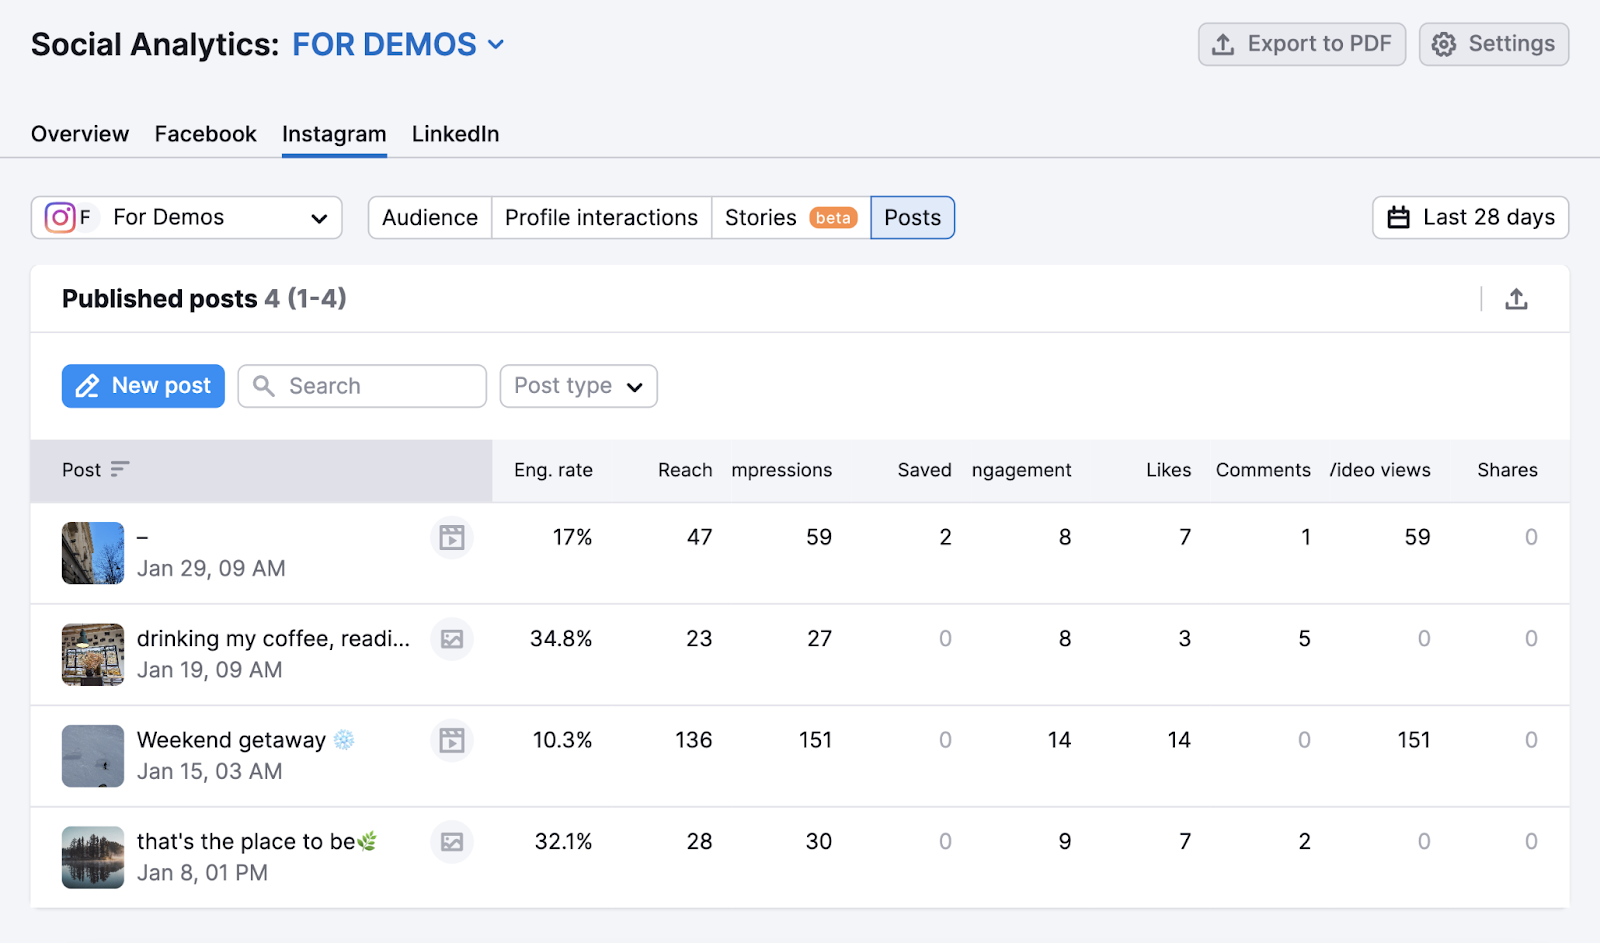The image size is (1600, 943).
Task: Select the Stories beta section
Action: tap(790, 217)
